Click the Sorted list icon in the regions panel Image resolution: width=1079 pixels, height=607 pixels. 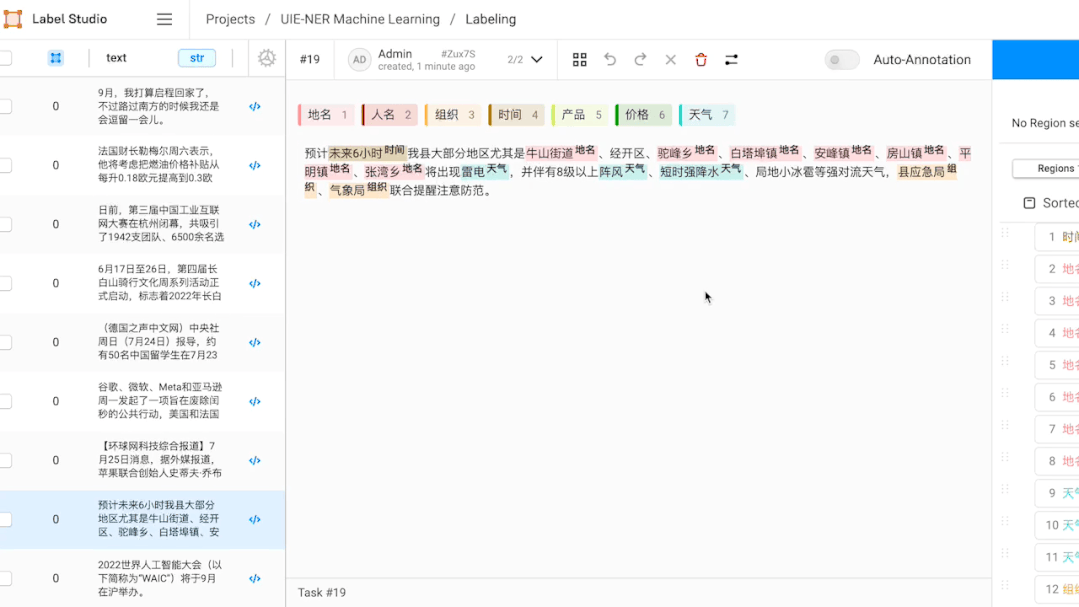click(x=1029, y=203)
